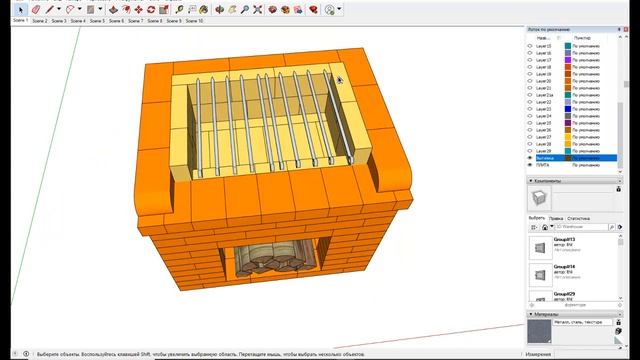Toggle visibility of Layer21

pyautogui.click(x=530, y=88)
